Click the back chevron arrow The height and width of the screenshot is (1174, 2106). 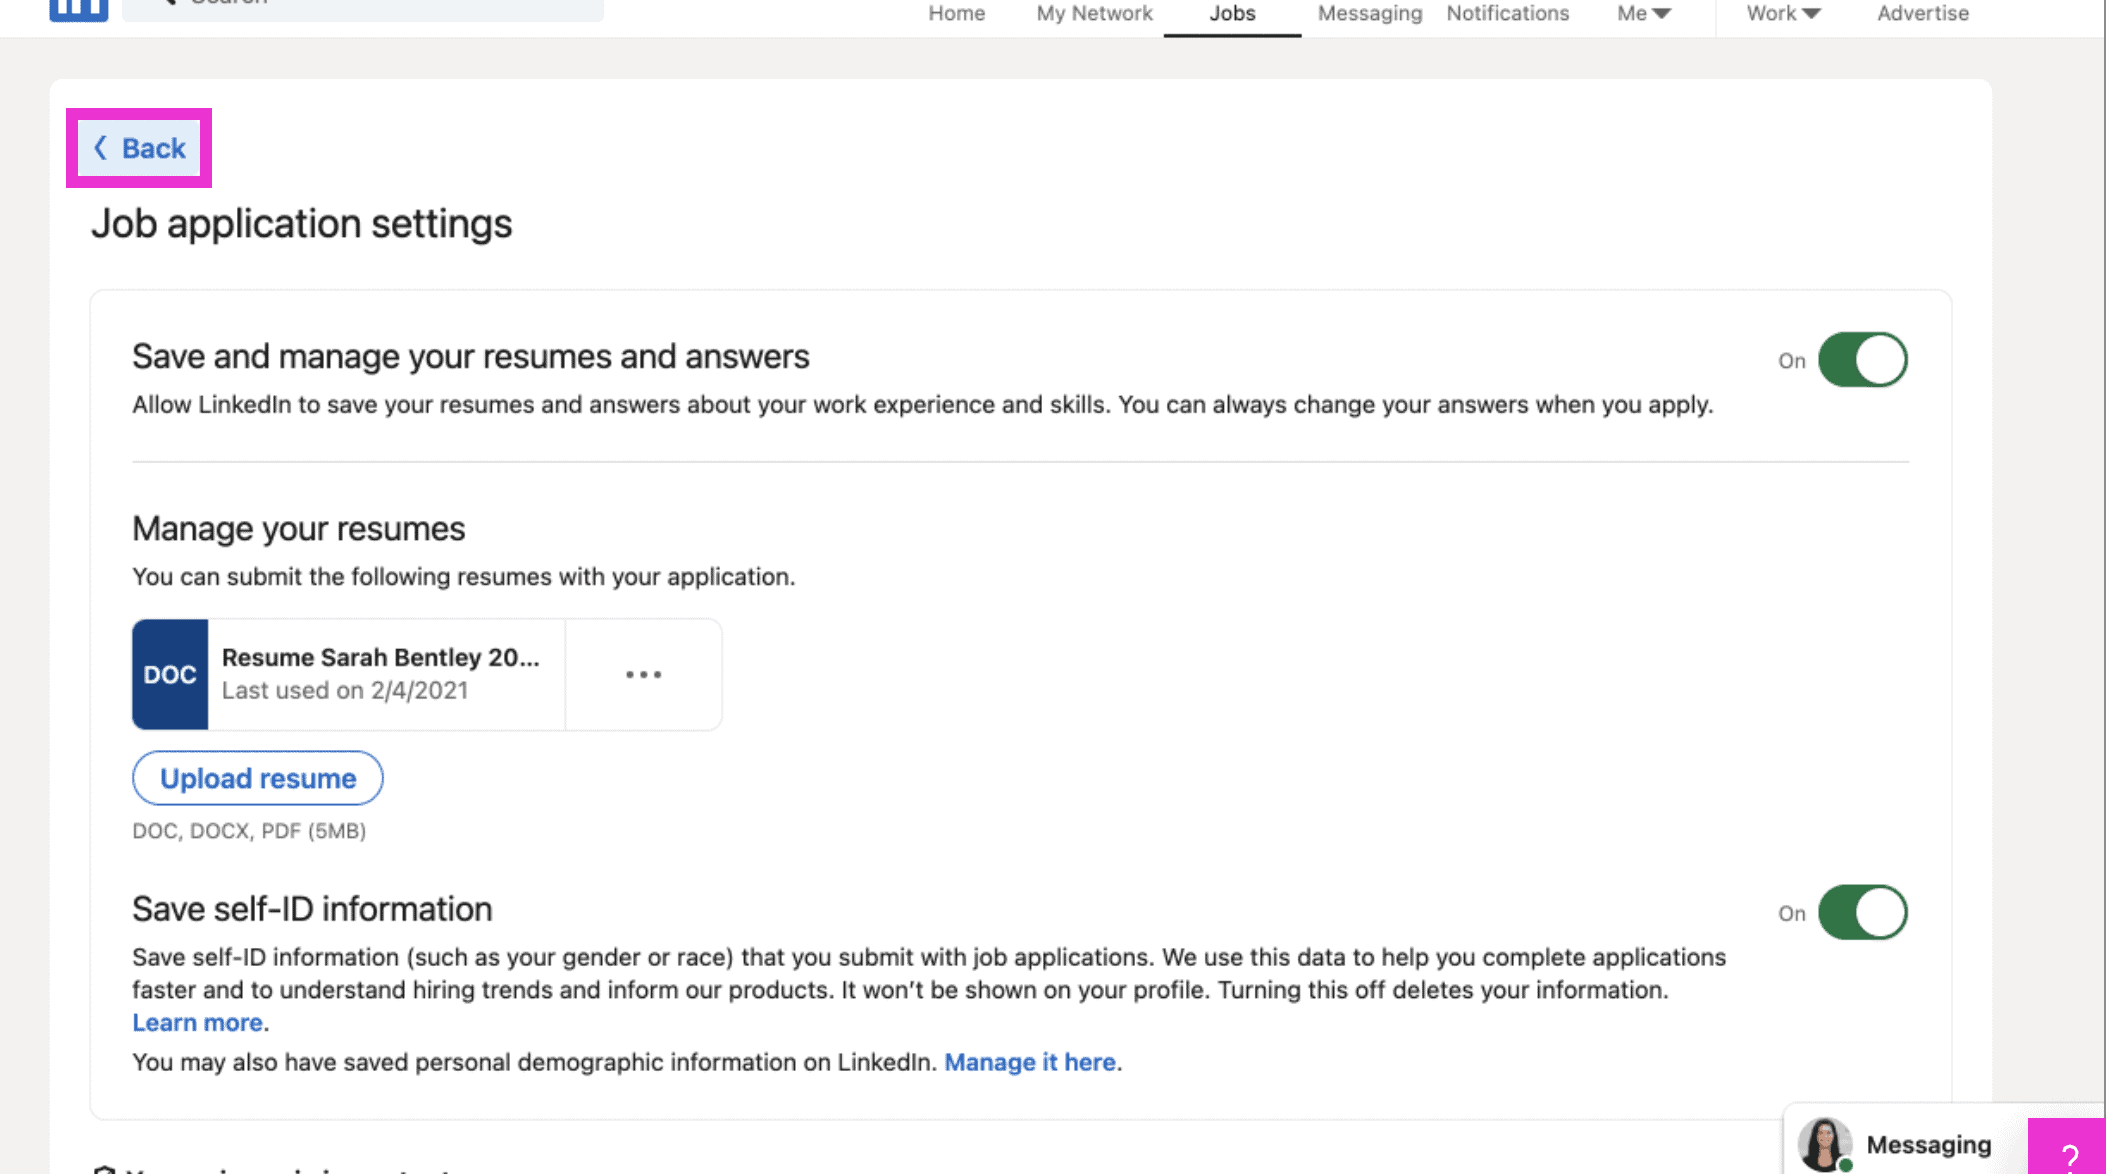coord(102,147)
